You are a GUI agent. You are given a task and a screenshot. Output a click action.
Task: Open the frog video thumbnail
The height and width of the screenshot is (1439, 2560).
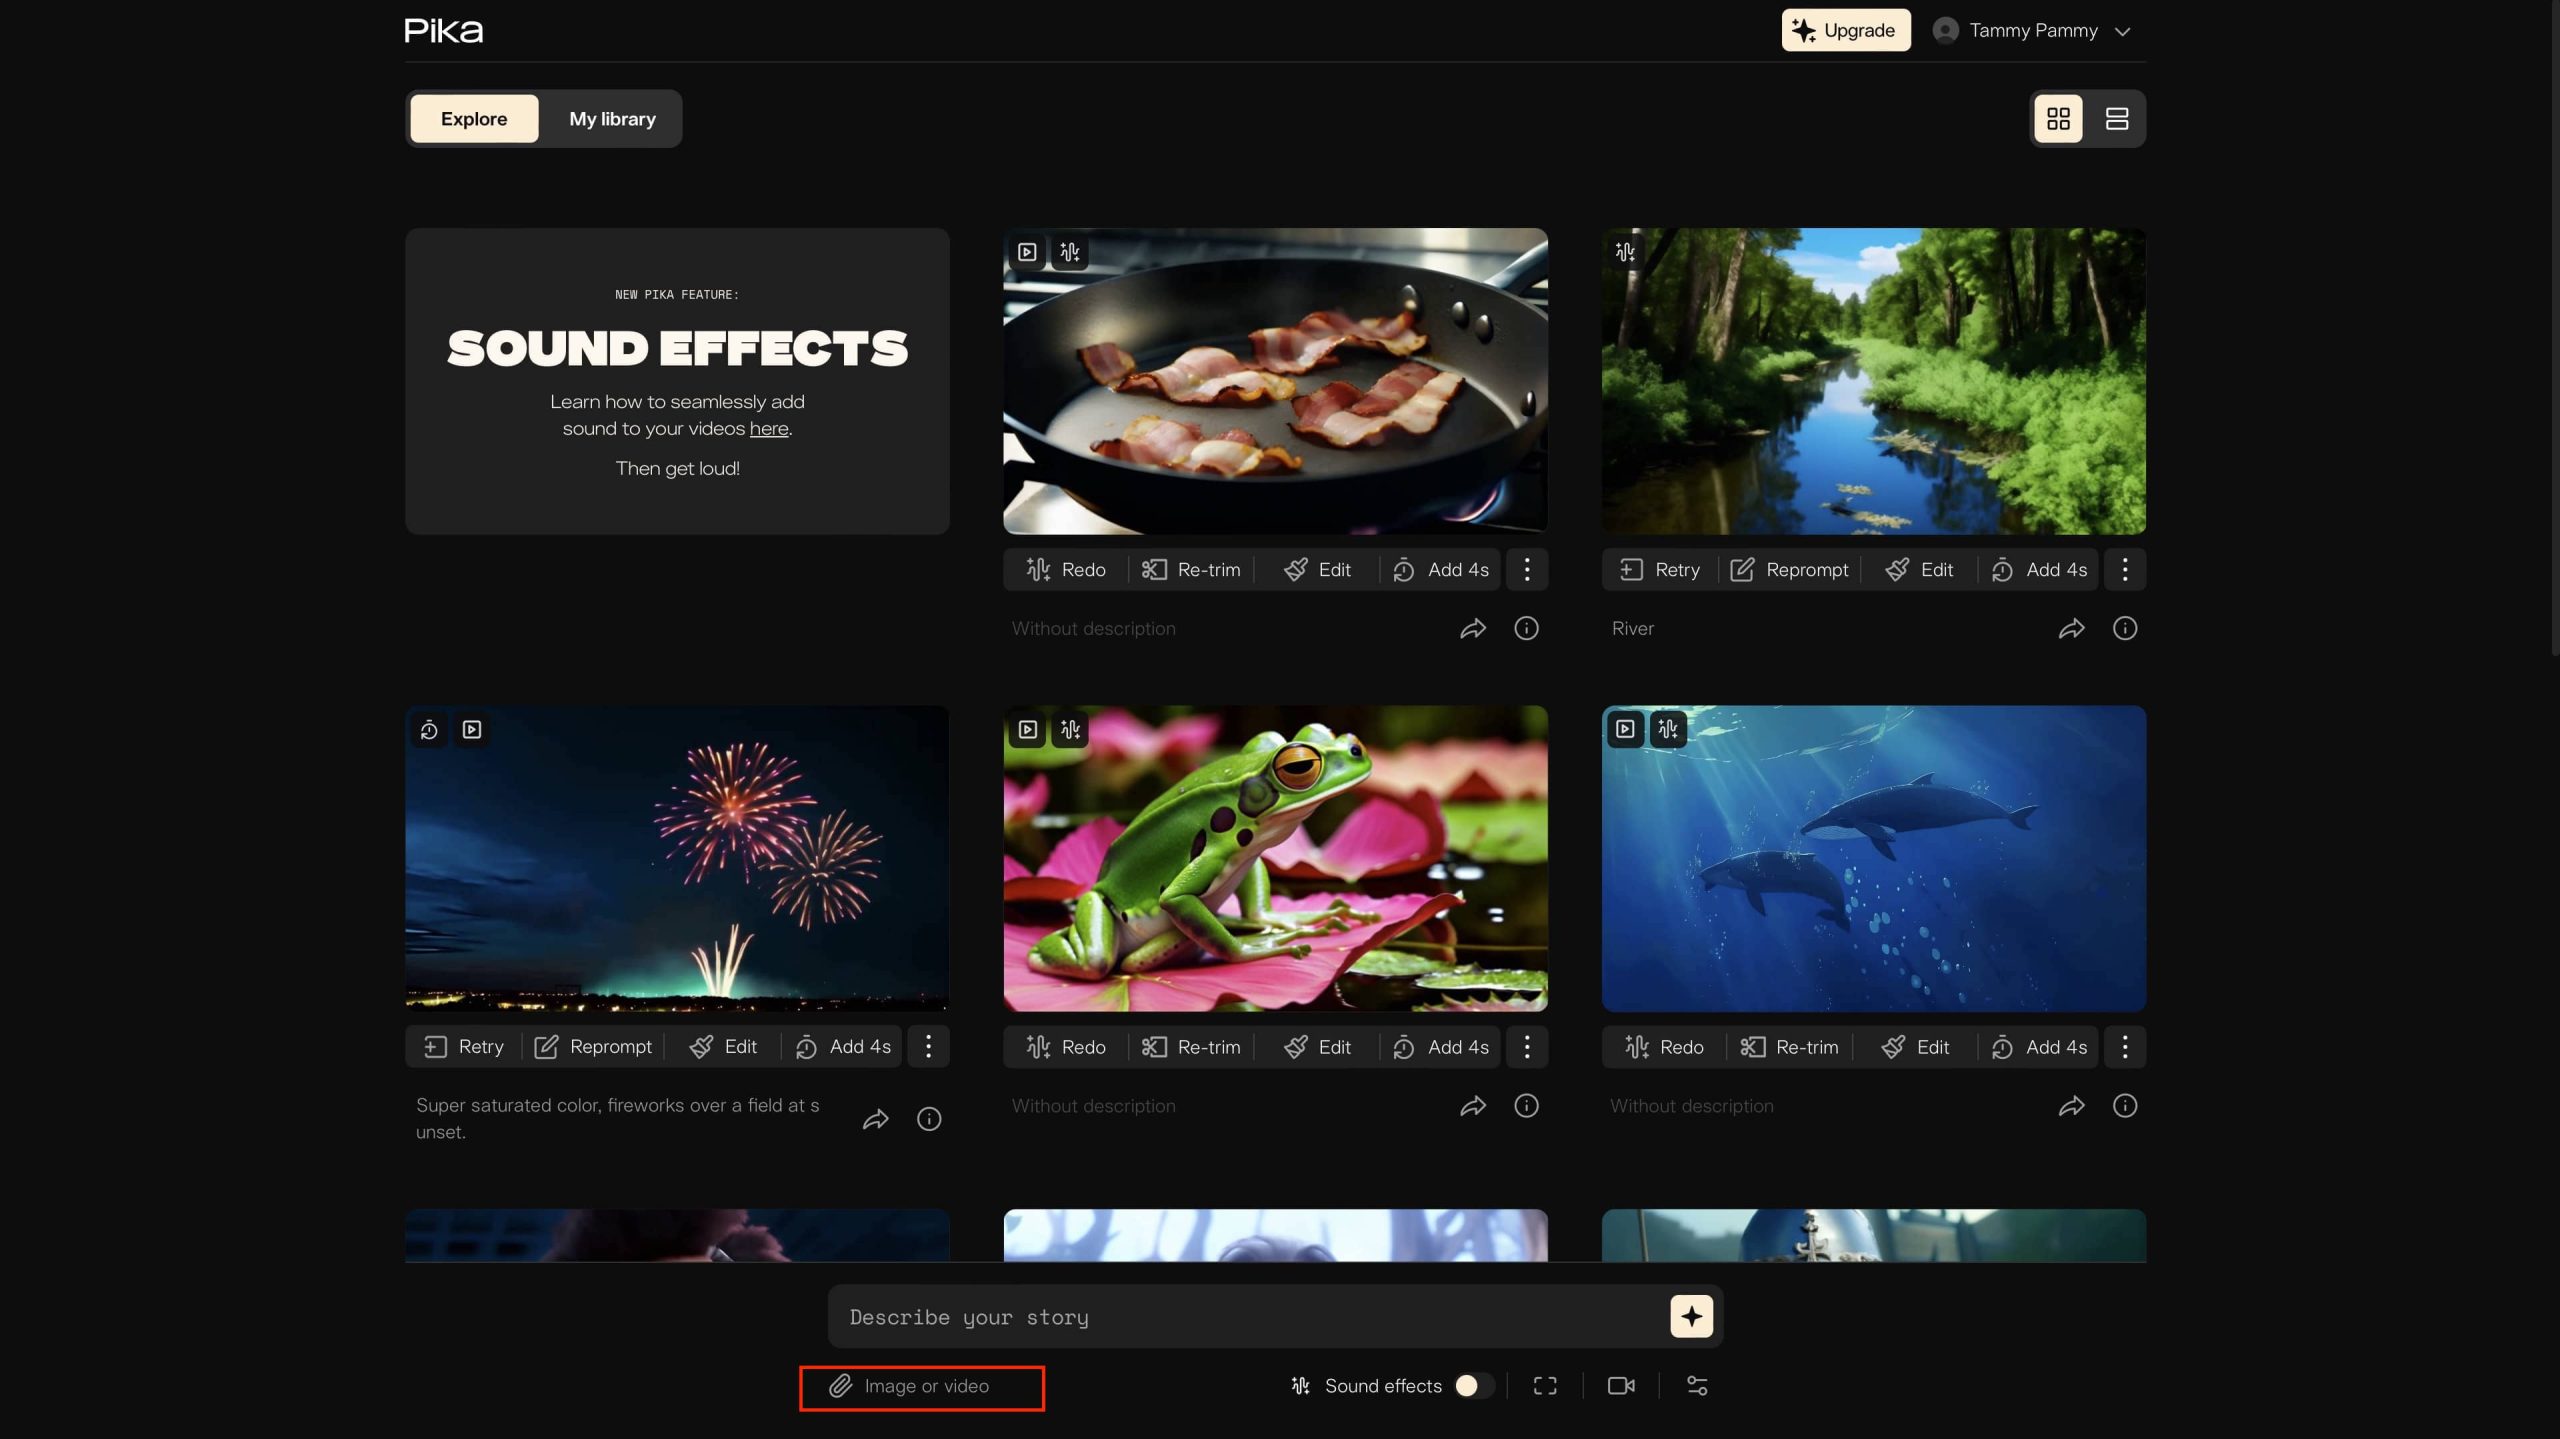(1275, 860)
